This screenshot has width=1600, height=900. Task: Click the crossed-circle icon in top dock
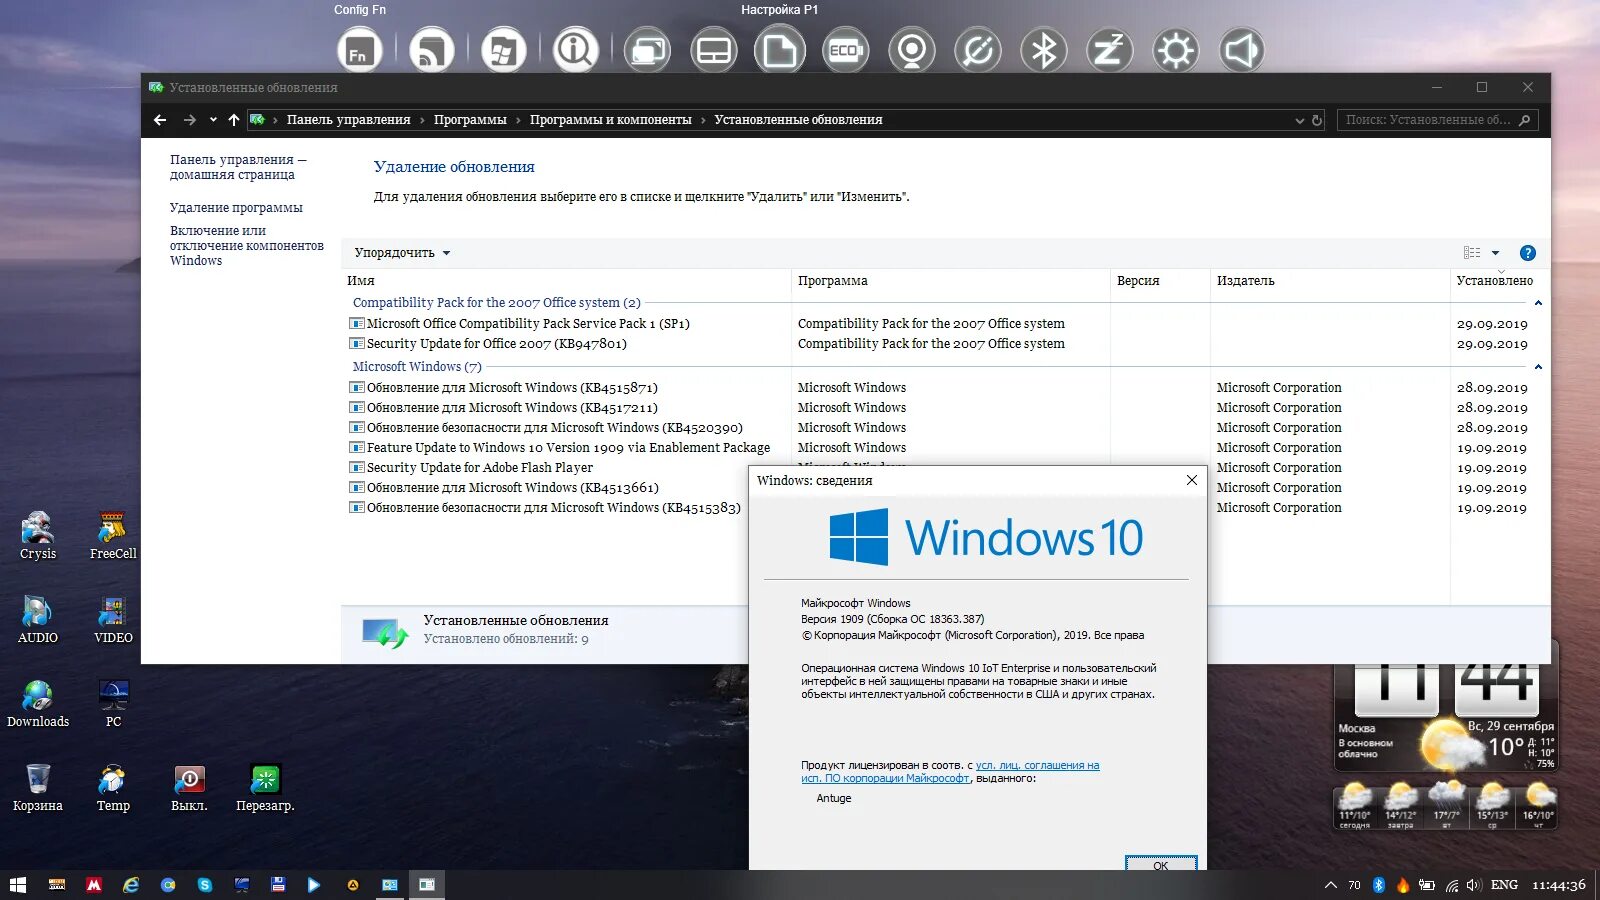(x=978, y=50)
